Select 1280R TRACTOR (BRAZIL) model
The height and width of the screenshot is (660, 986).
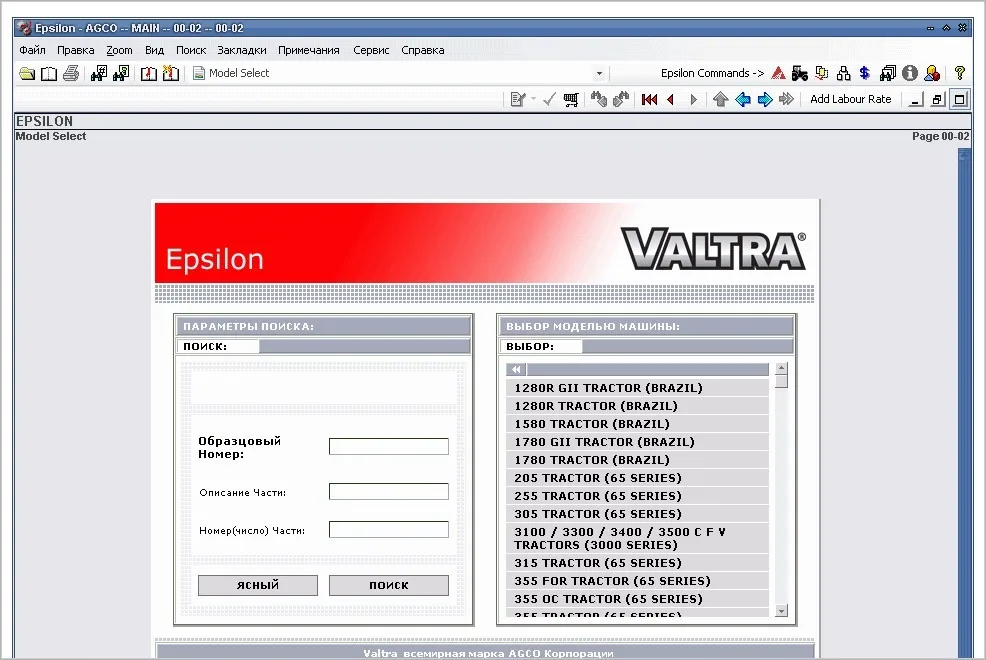pyautogui.click(x=638, y=406)
